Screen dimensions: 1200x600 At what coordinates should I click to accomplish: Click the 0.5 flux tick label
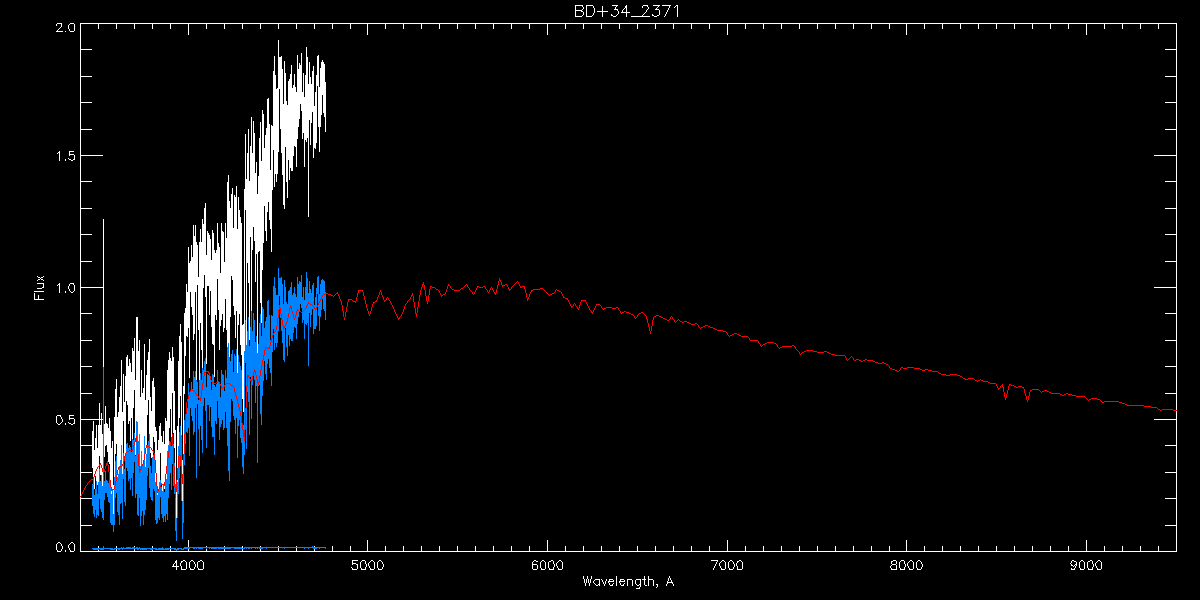tap(65, 418)
